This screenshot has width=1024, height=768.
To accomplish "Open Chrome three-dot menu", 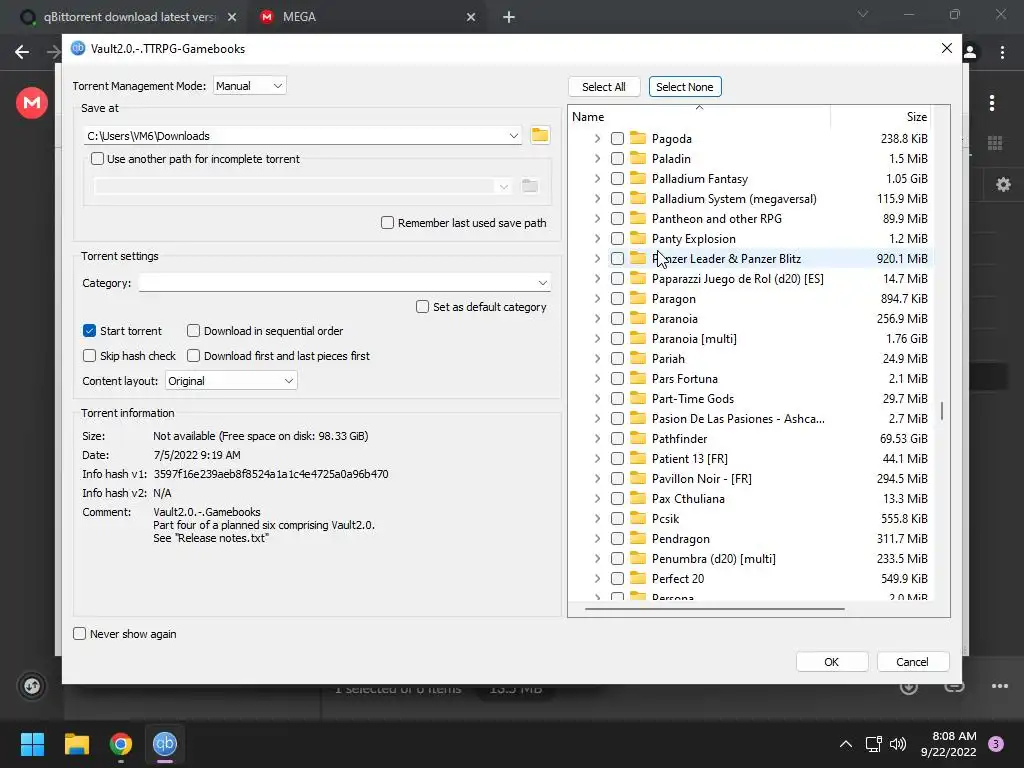I will (1002, 52).
